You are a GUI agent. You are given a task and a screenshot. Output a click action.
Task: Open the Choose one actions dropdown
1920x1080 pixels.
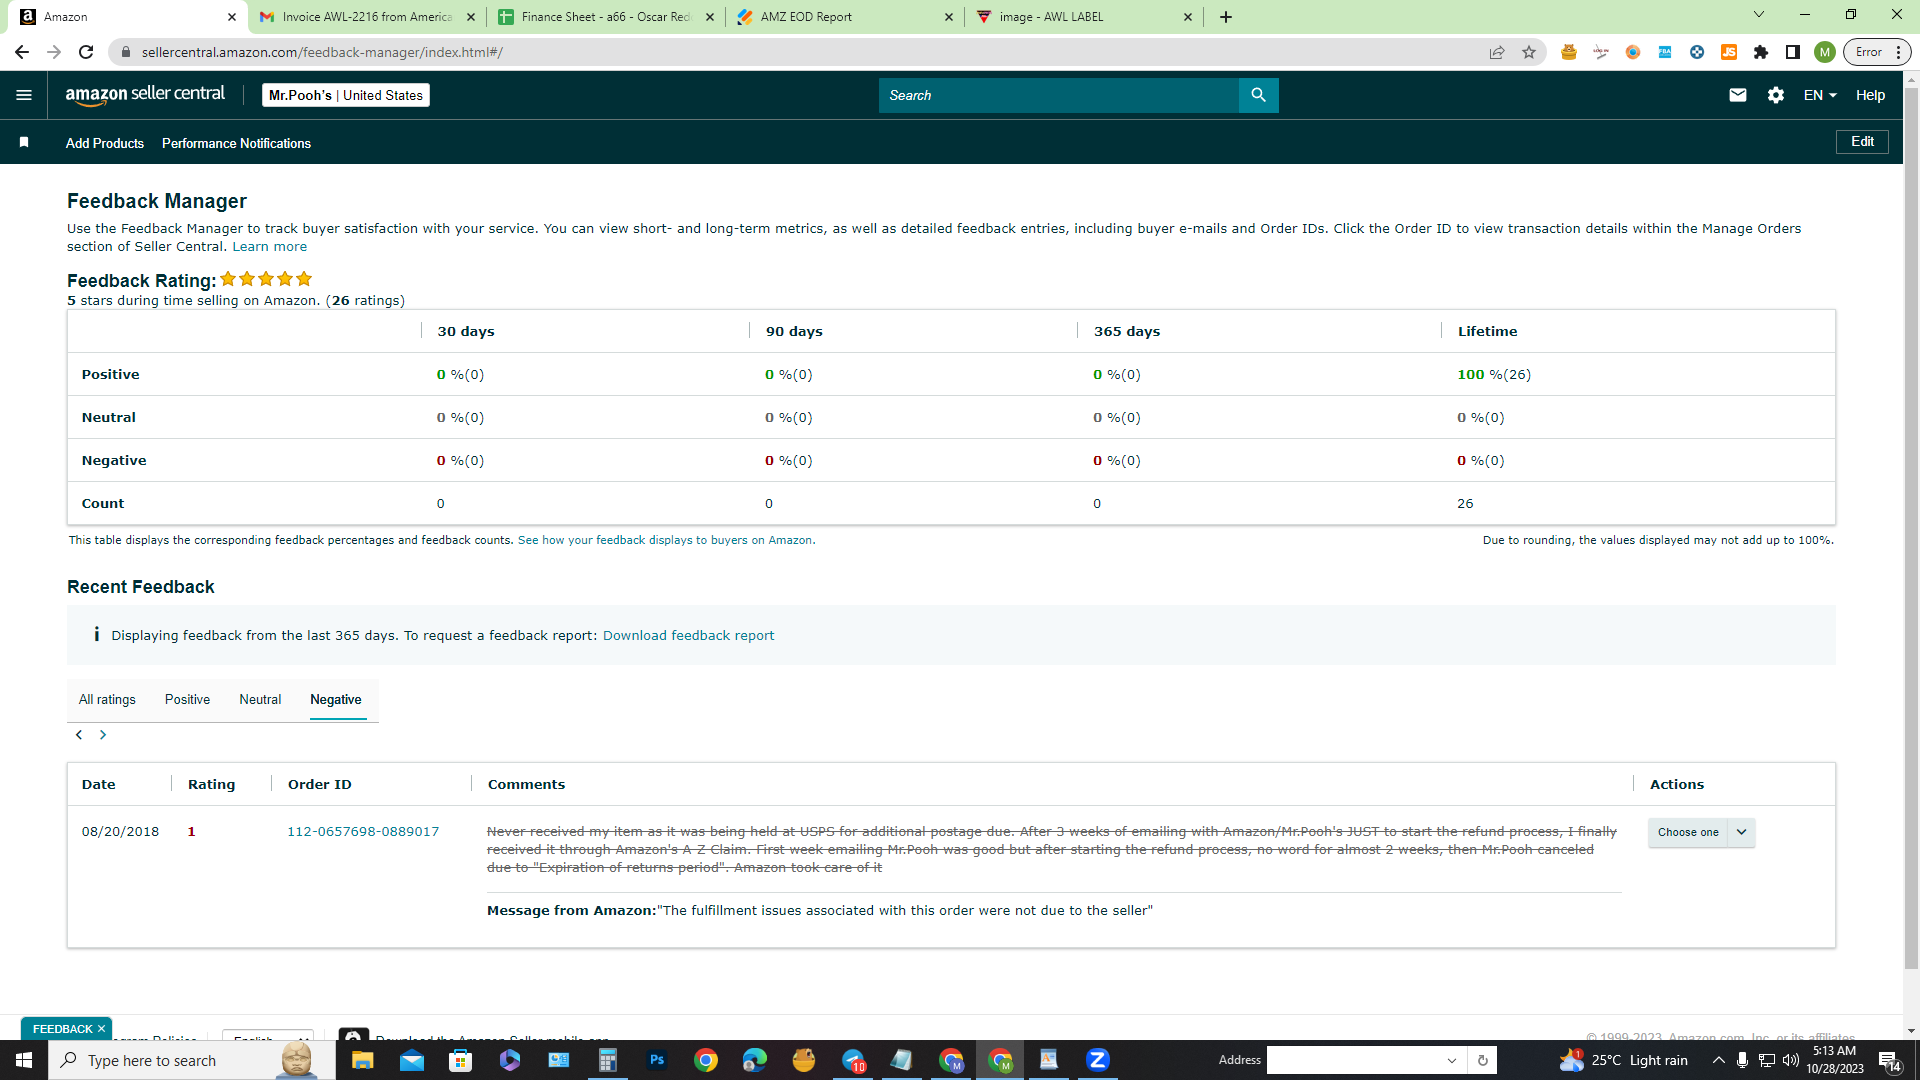pyautogui.click(x=1702, y=832)
